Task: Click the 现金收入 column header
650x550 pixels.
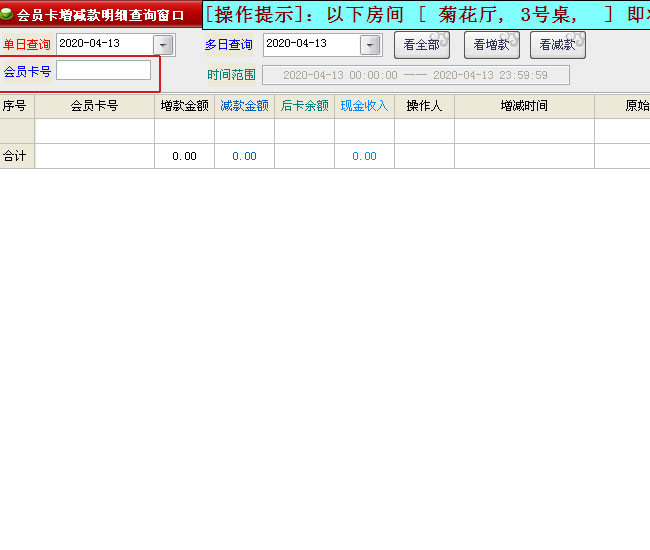Action: coord(364,106)
